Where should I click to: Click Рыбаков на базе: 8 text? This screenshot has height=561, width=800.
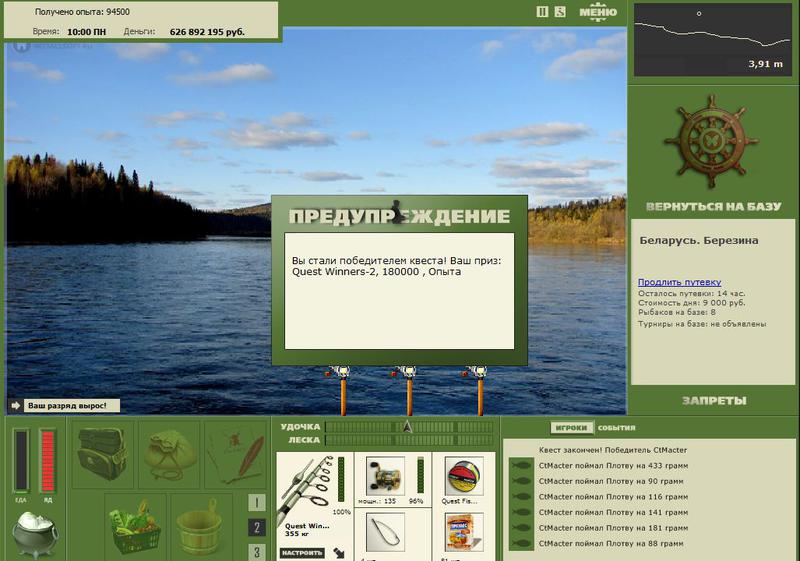(x=677, y=312)
